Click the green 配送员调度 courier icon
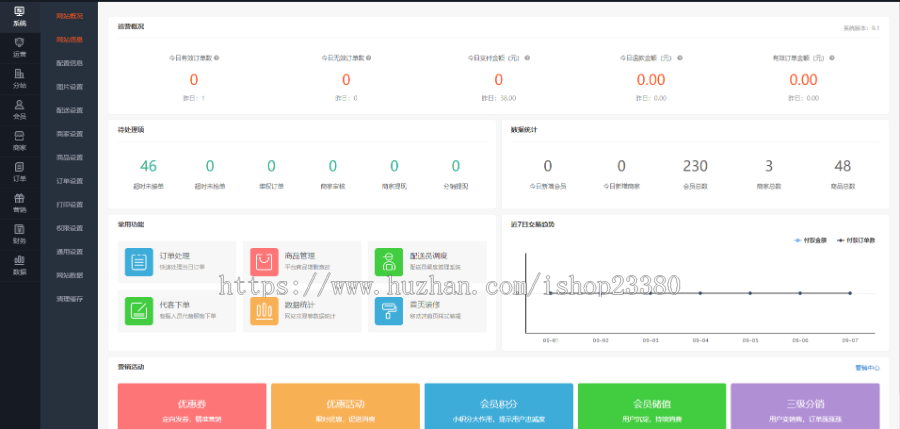 (389, 262)
